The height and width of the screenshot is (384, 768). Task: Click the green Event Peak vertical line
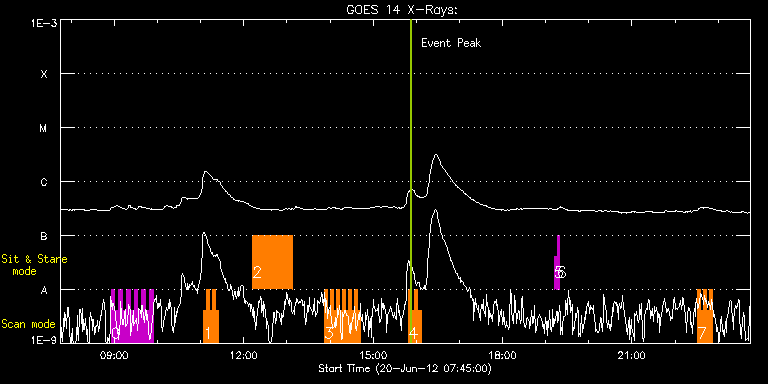point(410,181)
